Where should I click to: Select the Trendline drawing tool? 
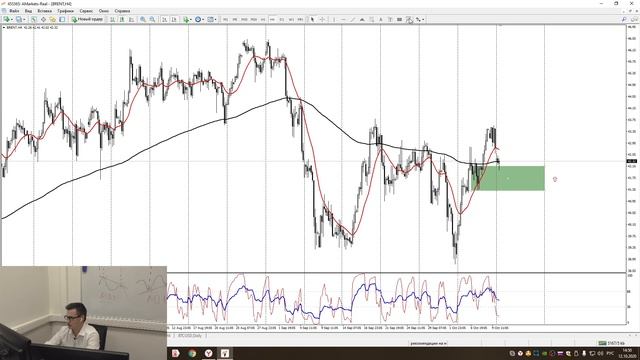tap(353, 19)
